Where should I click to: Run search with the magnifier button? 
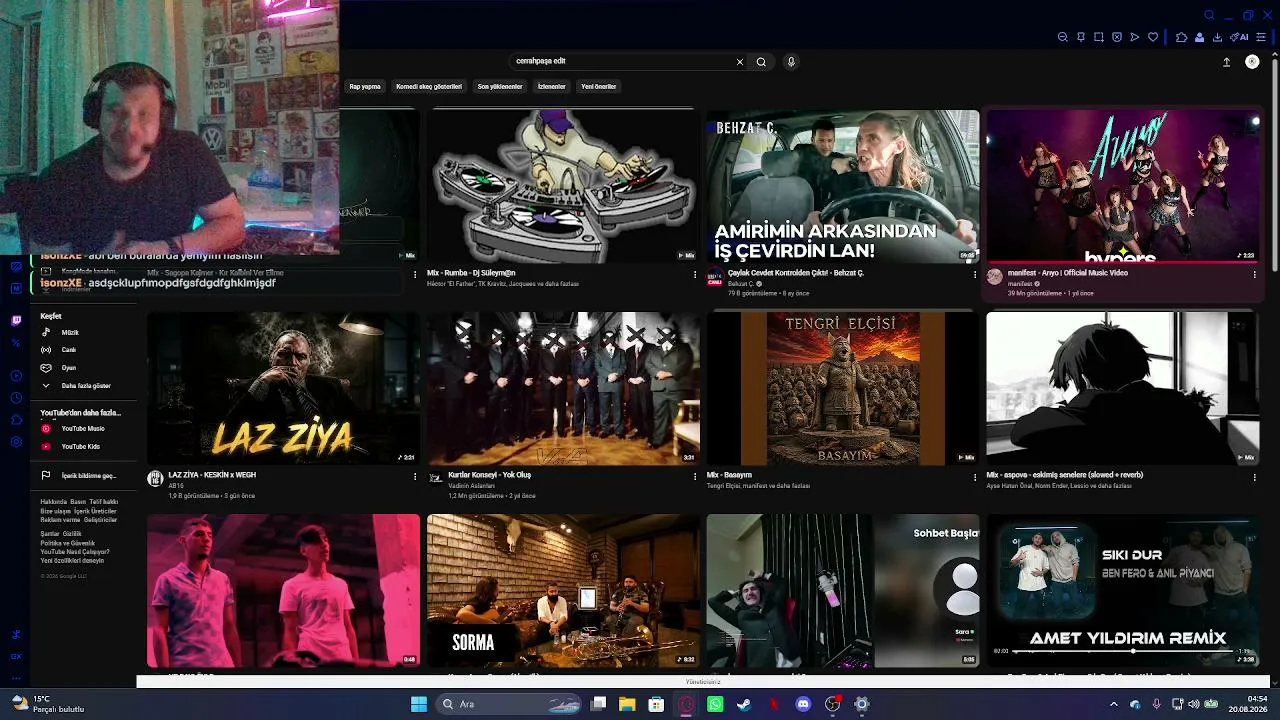(x=761, y=62)
